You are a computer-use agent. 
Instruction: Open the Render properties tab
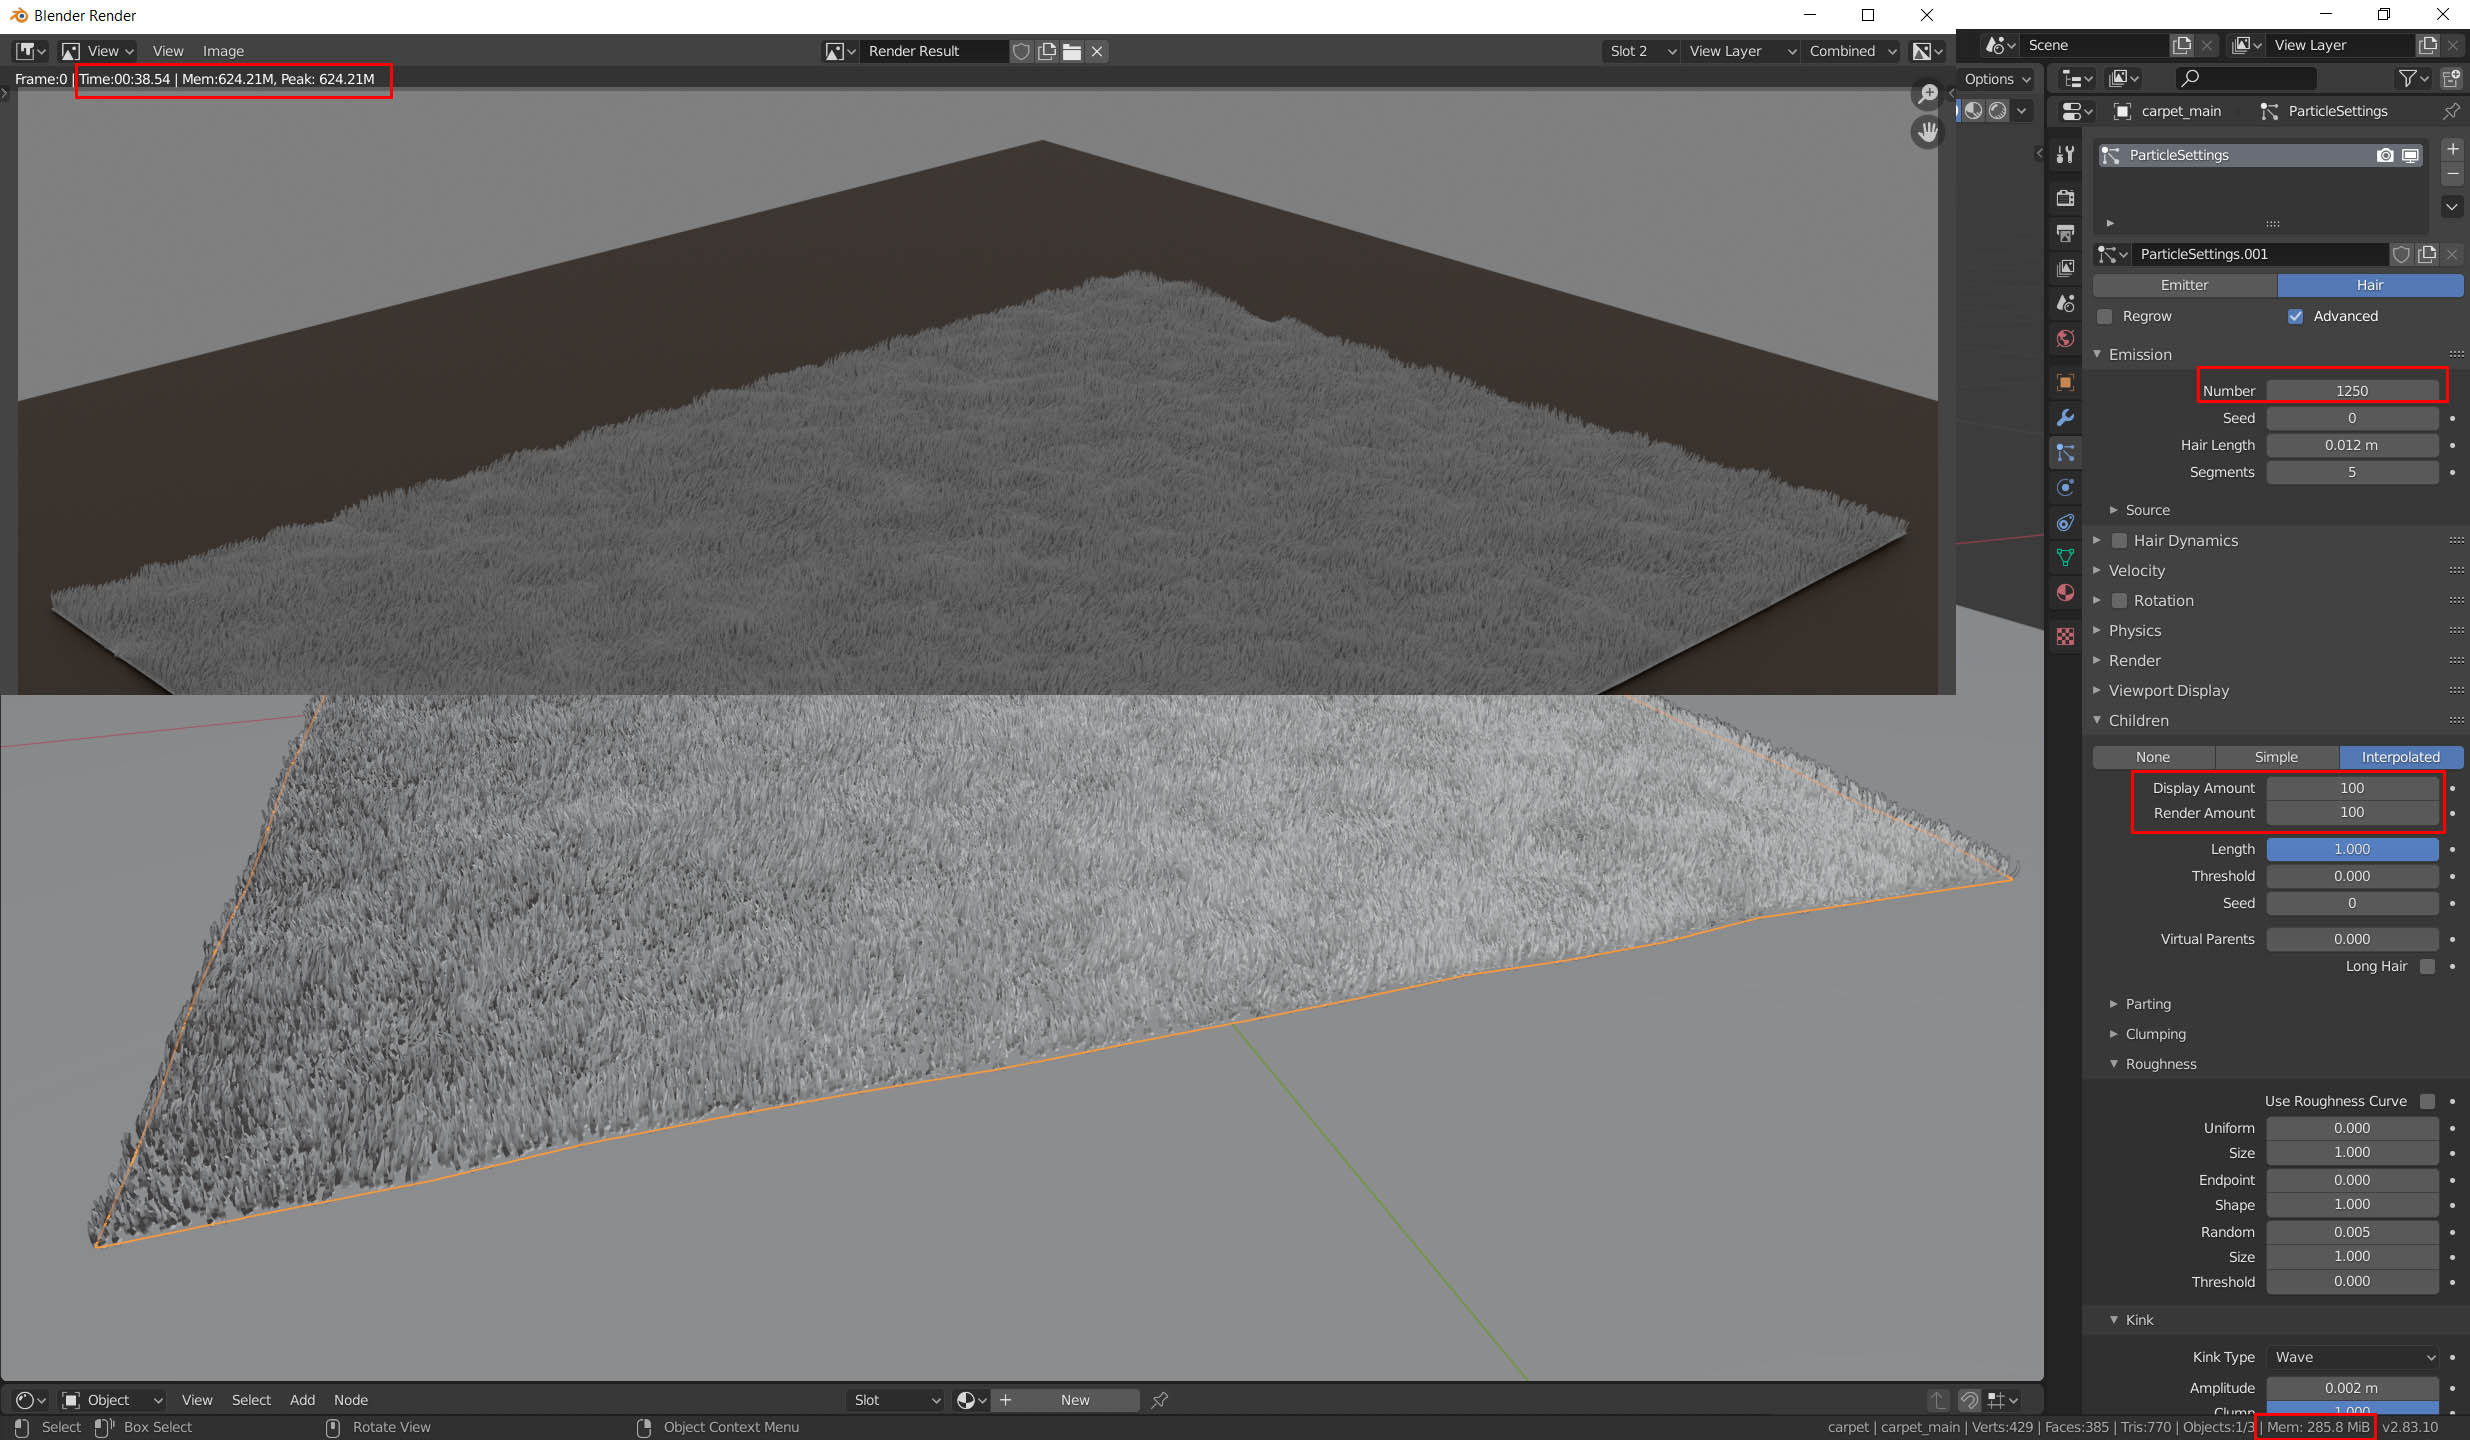2065,198
